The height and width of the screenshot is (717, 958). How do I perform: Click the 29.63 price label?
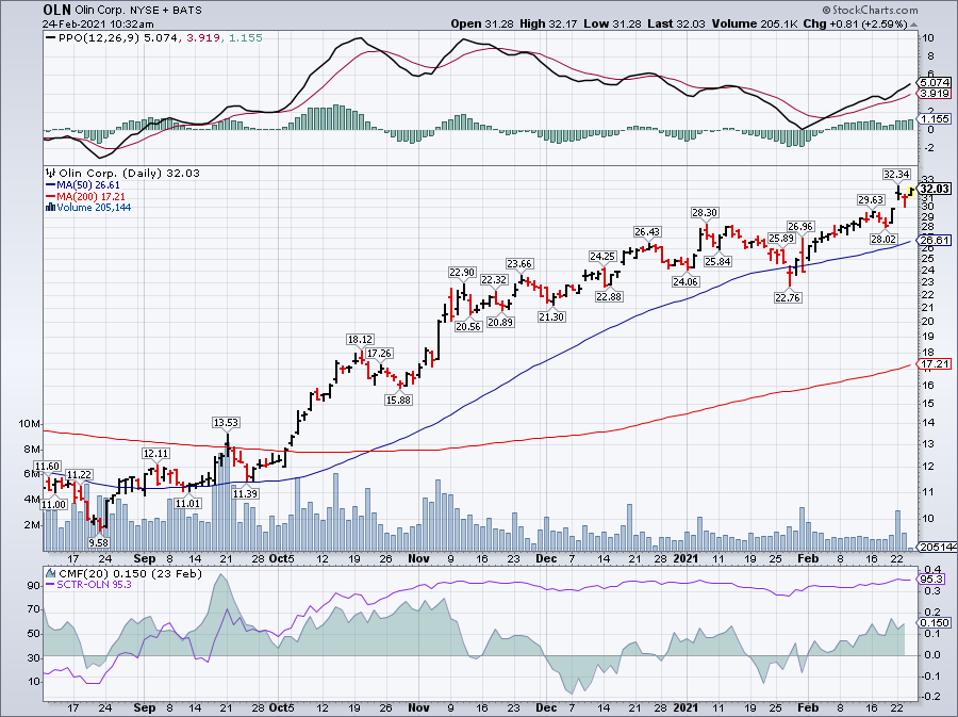[x=870, y=200]
